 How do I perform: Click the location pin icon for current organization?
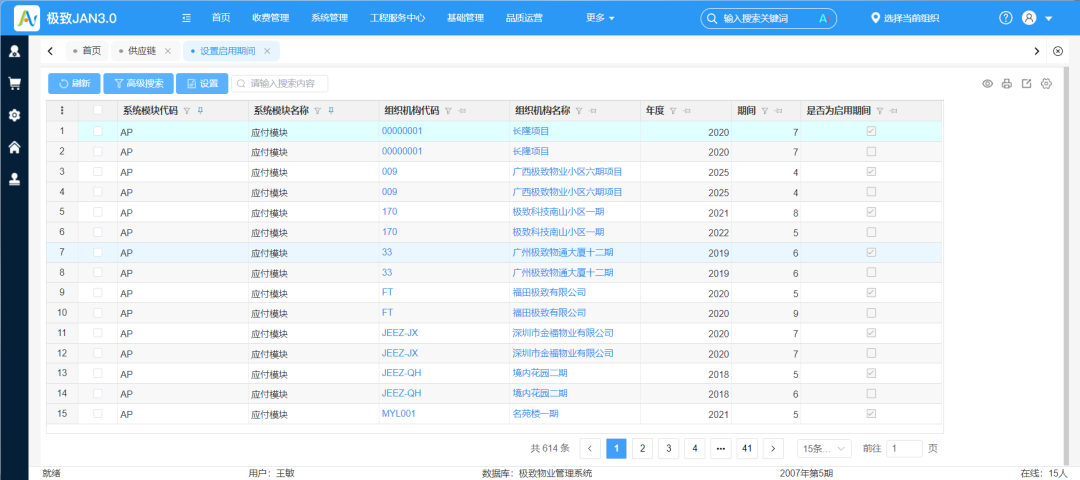click(875, 18)
